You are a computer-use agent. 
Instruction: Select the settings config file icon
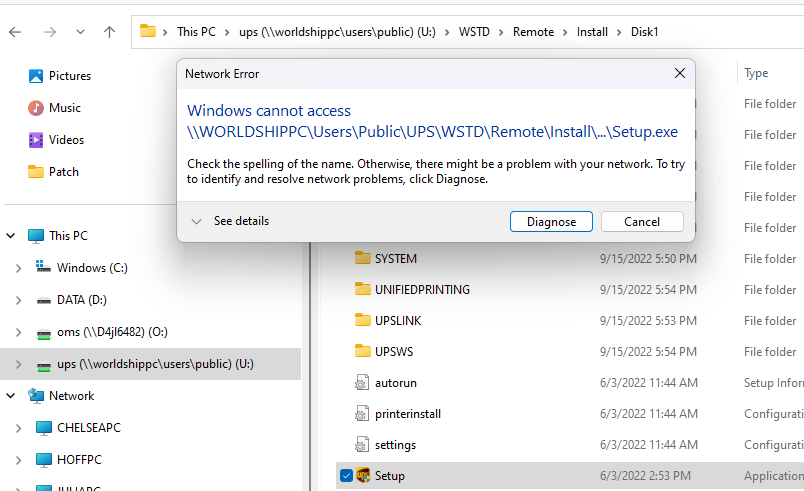(361, 444)
